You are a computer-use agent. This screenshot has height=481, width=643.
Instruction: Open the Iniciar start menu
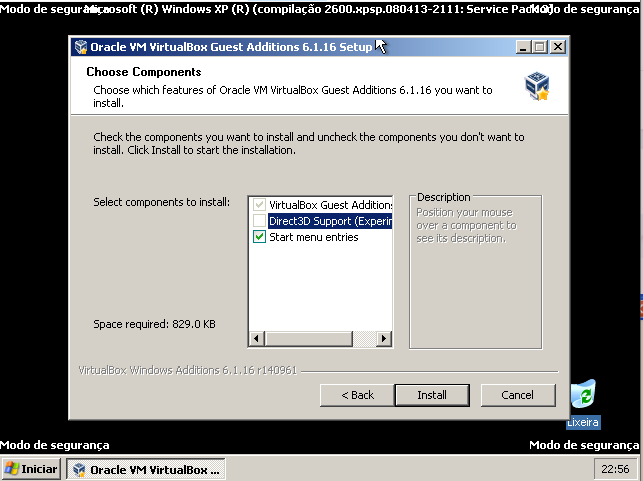point(32,469)
